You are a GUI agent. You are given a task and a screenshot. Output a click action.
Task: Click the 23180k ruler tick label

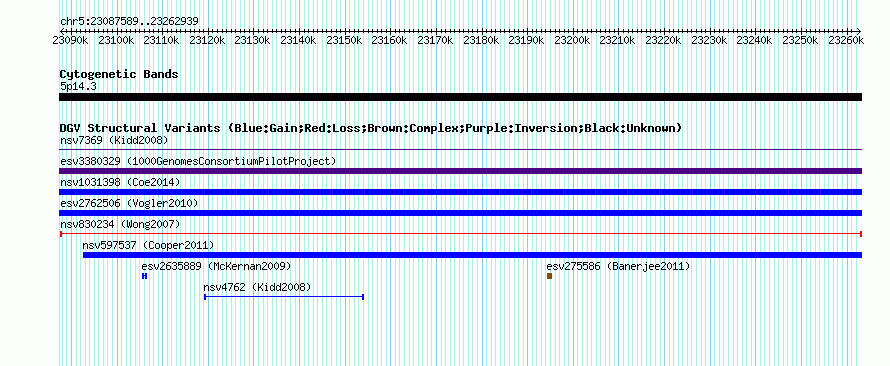[481, 40]
